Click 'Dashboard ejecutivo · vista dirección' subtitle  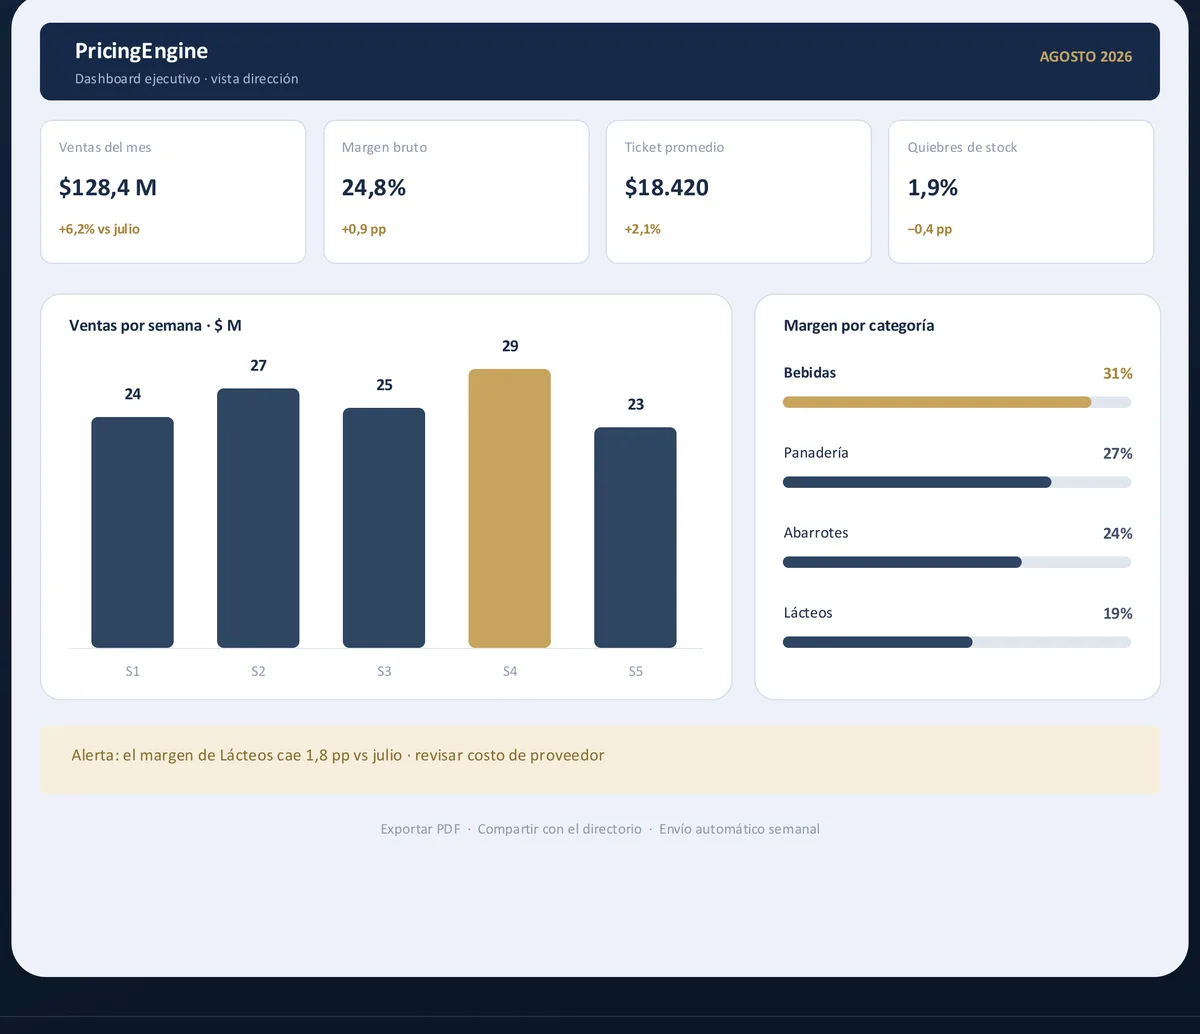[x=187, y=79]
